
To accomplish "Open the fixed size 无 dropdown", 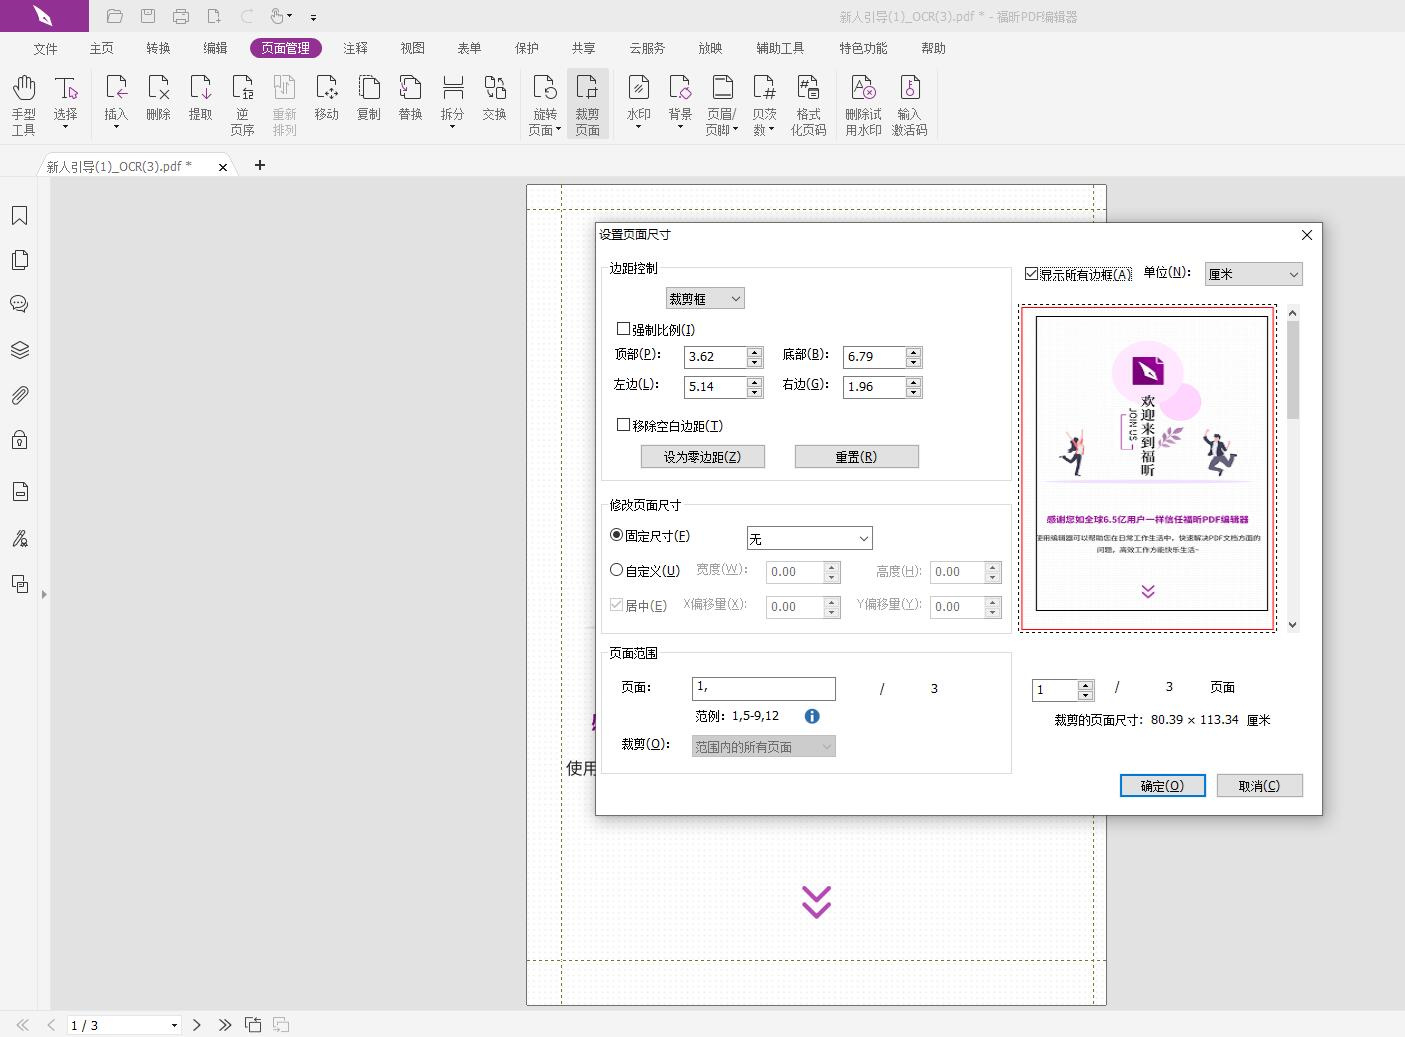I will 809,539.
